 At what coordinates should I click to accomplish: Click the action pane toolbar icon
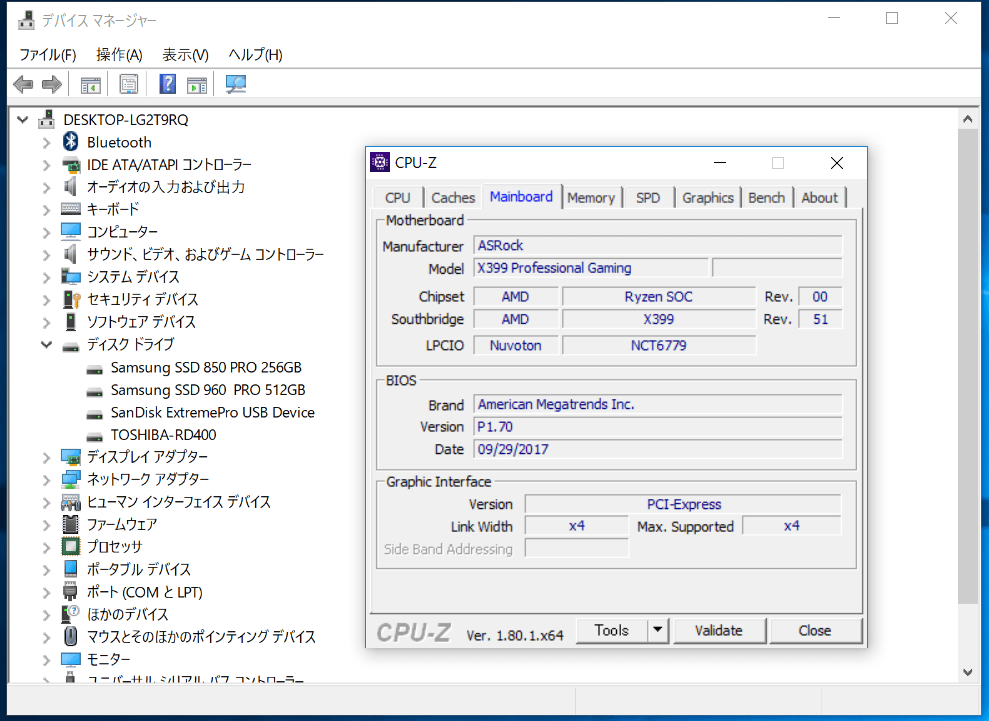point(197,85)
